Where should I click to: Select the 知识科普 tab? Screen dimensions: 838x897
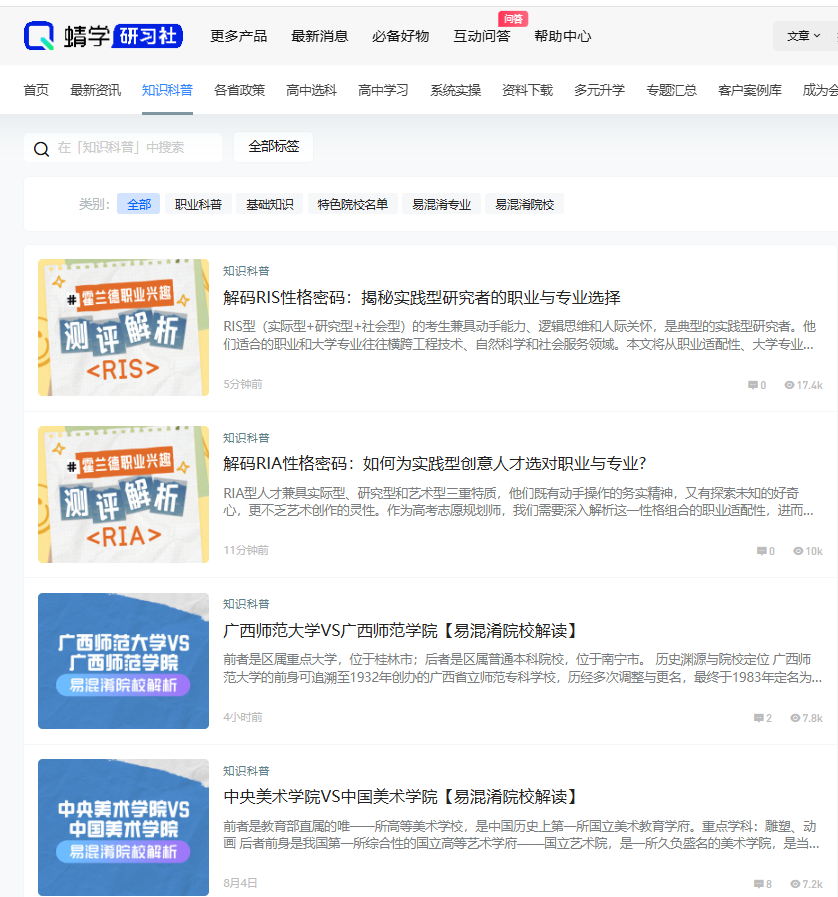coord(167,90)
